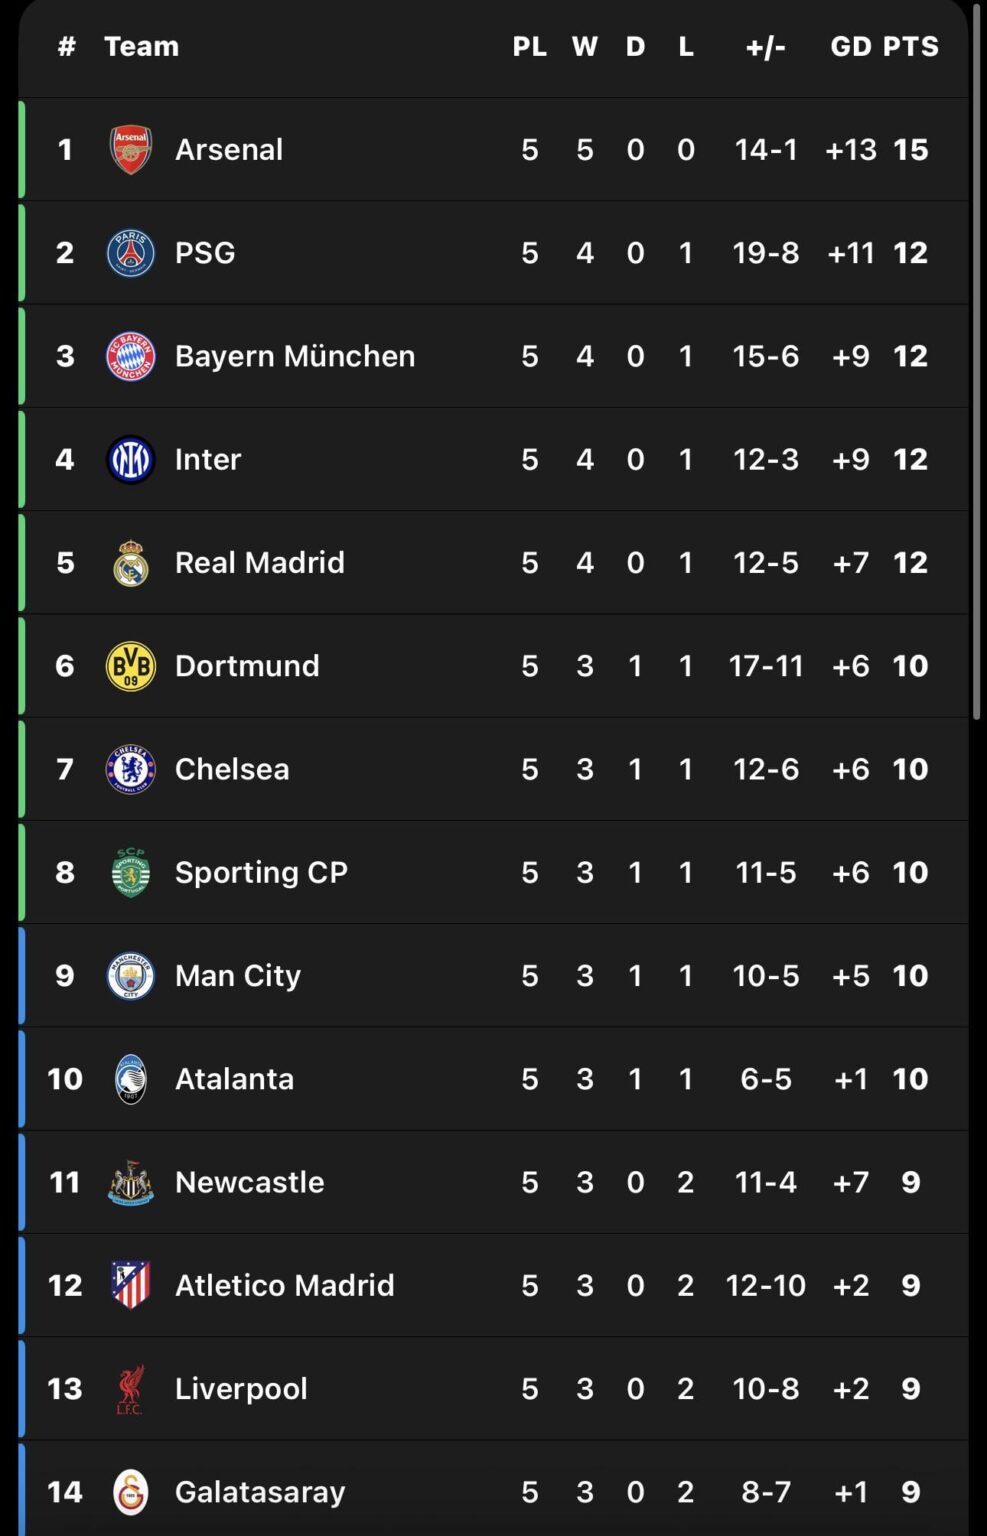Open Atletico Madrid's team page
Image resolution: width=987 pixels, height=1536 pixels.
[x=285, y=1285]
